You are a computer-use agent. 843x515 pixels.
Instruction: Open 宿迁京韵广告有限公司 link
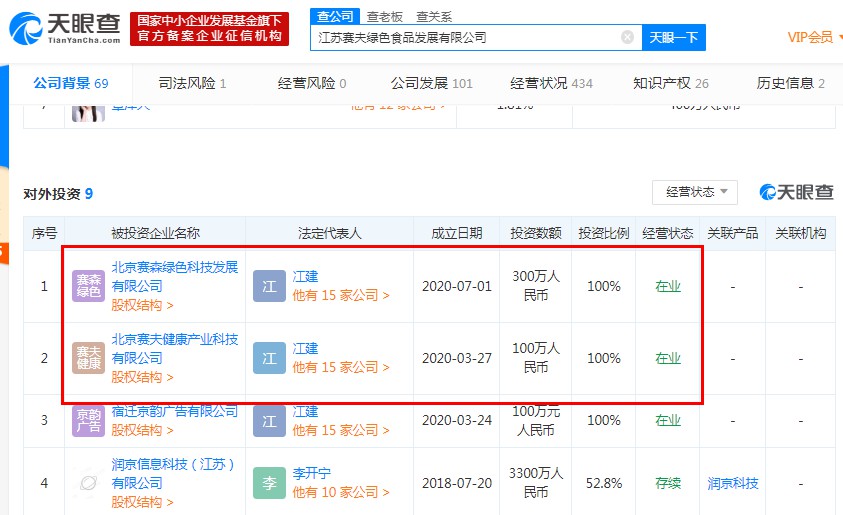[174, 411]
